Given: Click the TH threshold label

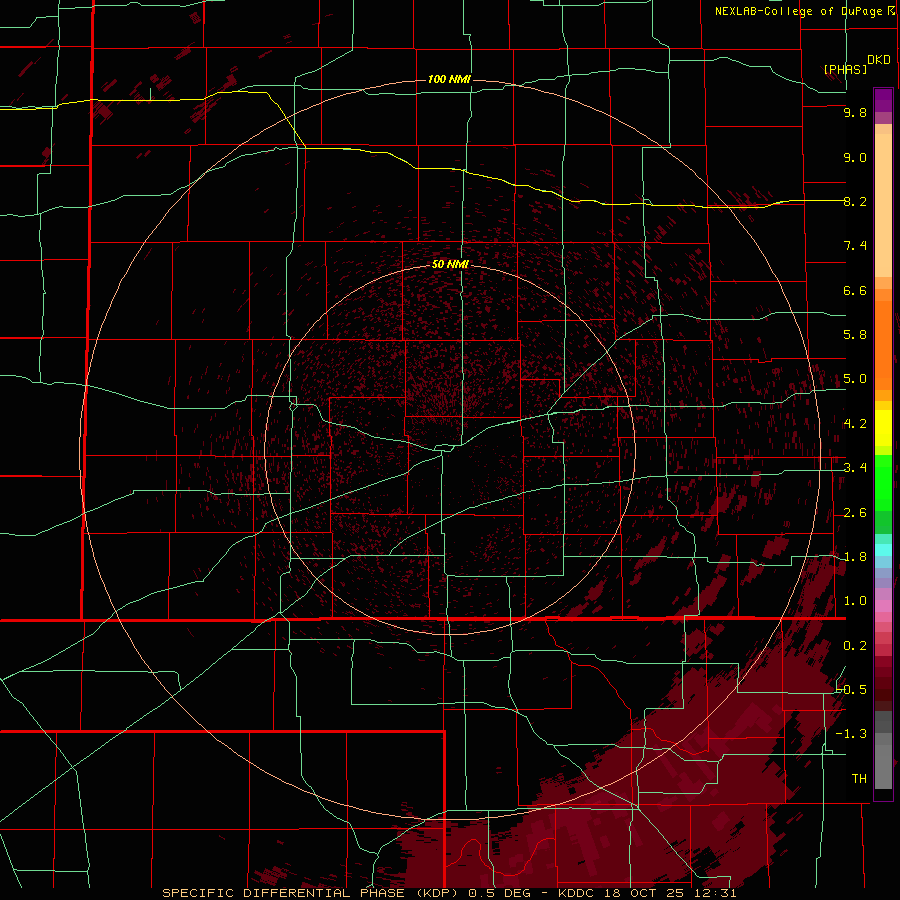Looking at the screenshot, I should (x=859, y=778).
